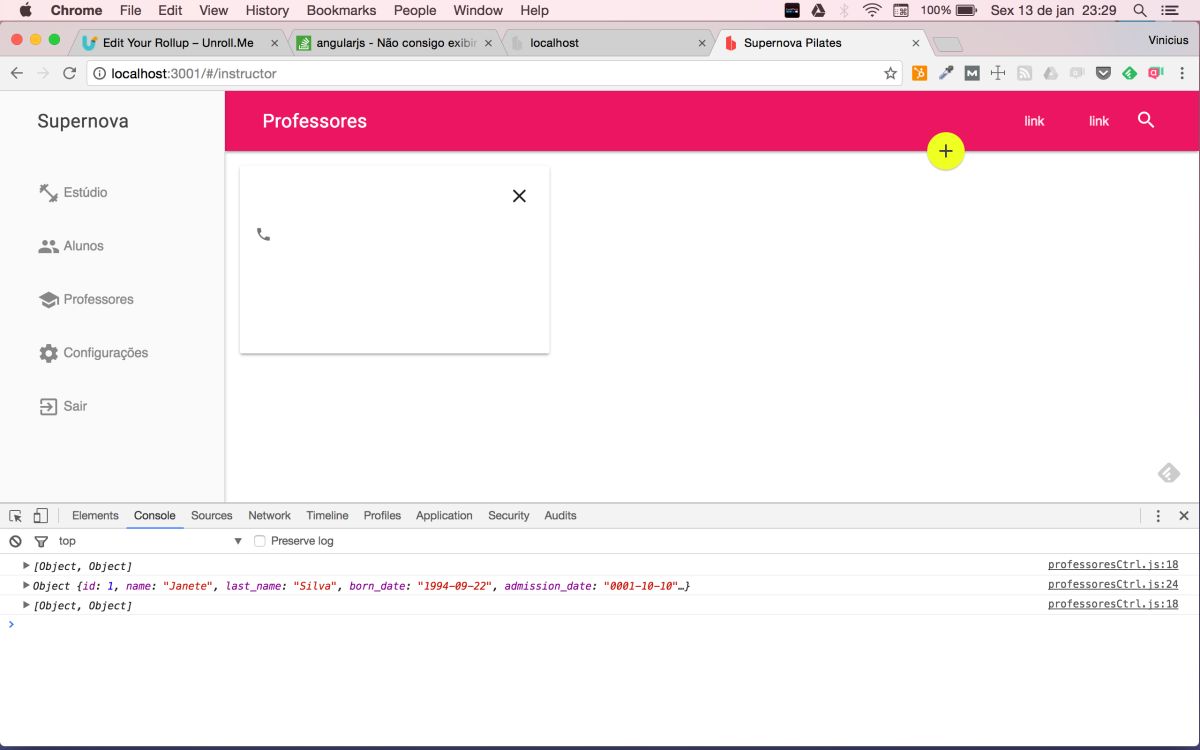
Task: Toggle device toolbar icon in DevTools
Action: point(40,516)
